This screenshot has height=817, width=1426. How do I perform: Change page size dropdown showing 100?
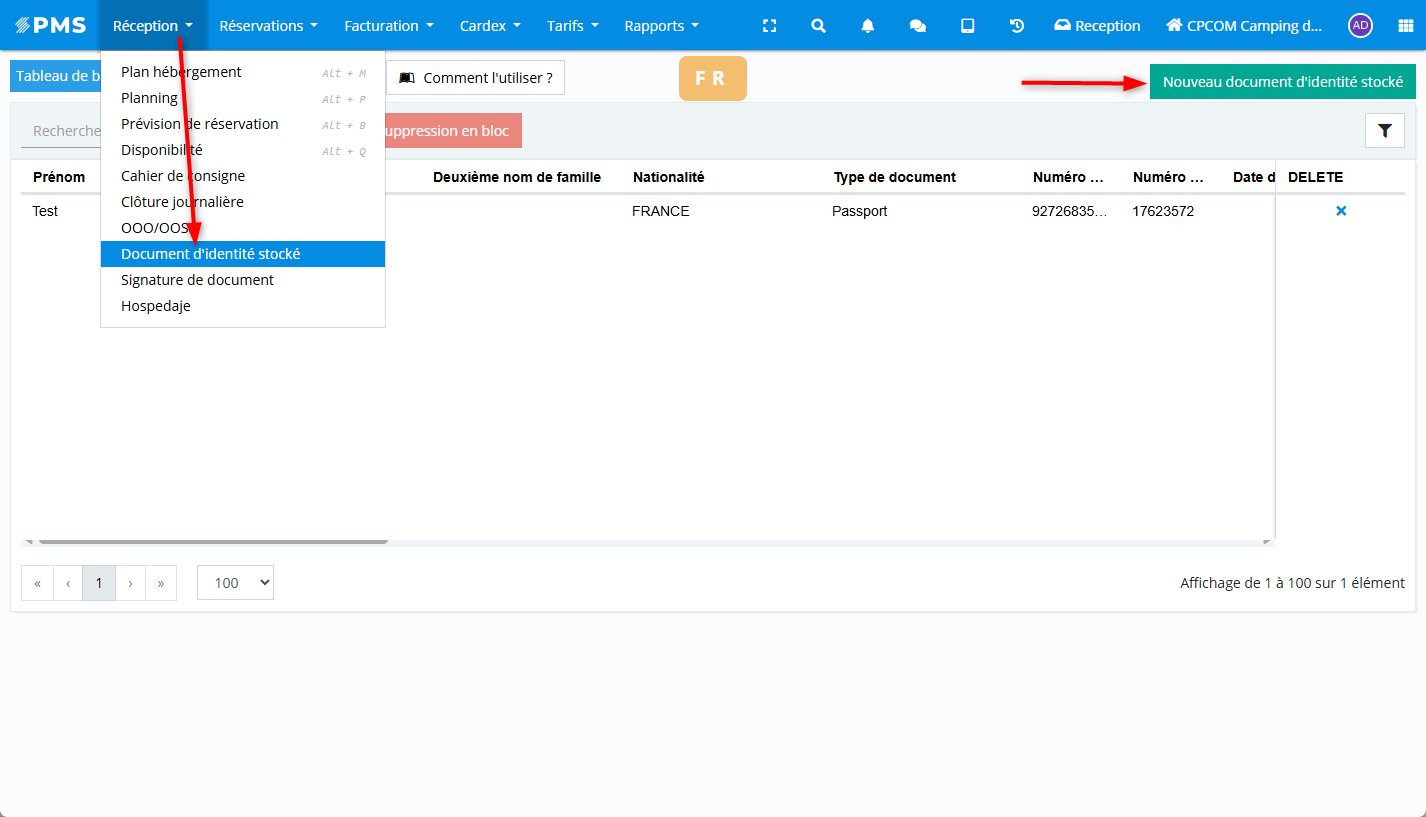(x=235, y=583)
